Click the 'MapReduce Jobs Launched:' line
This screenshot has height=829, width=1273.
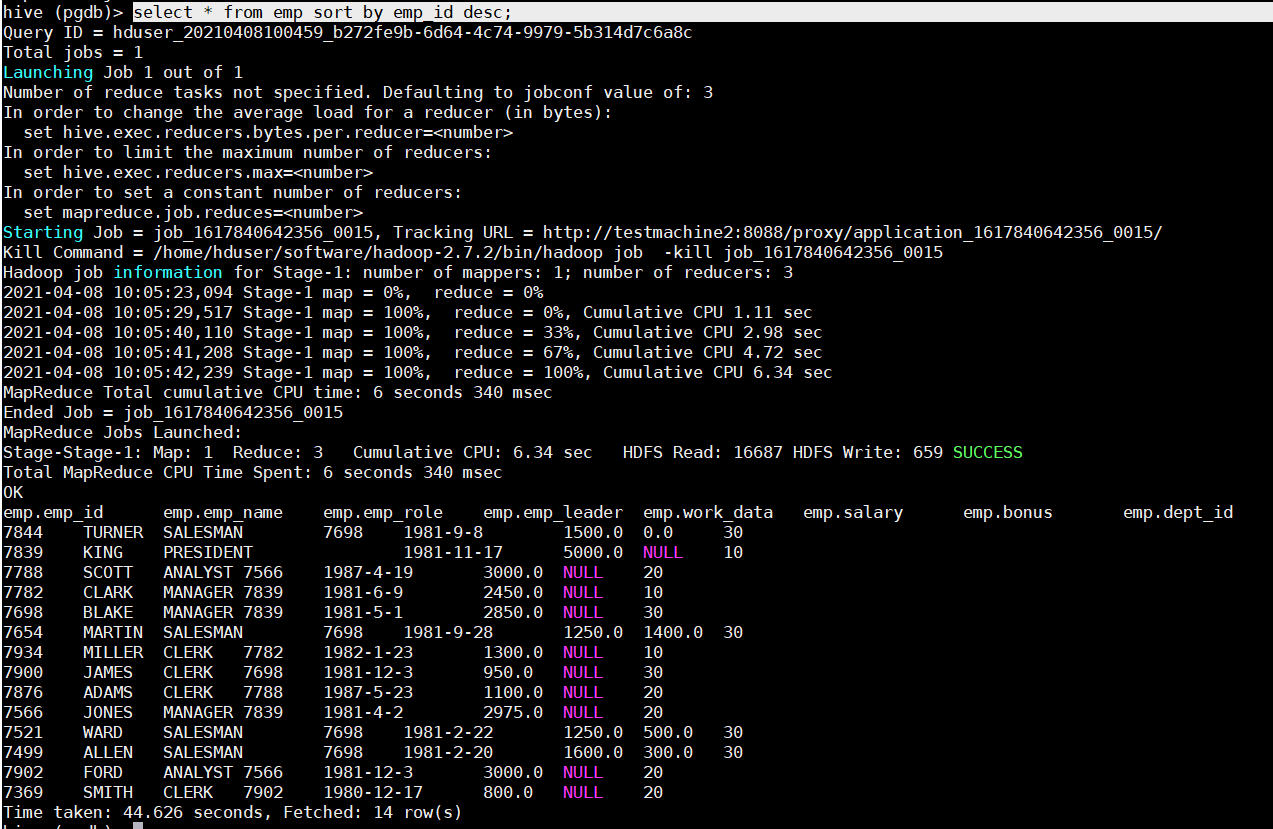point(123,432)
